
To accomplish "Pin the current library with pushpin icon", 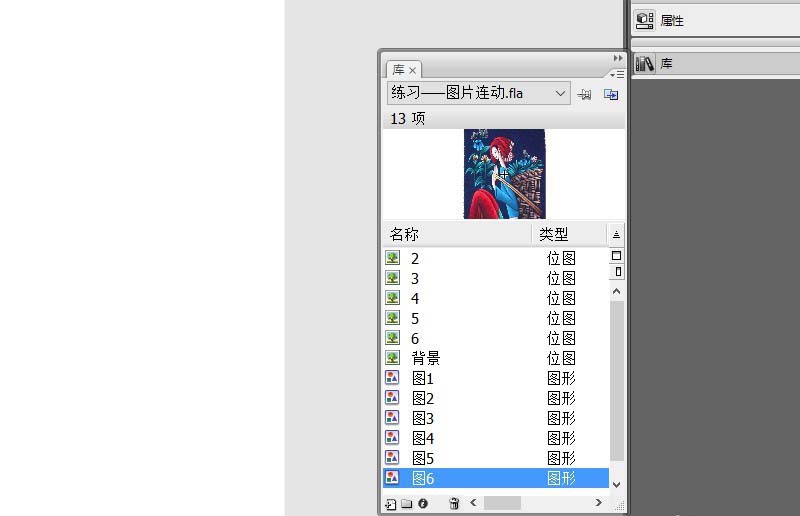I will click(x=584, y=94).
